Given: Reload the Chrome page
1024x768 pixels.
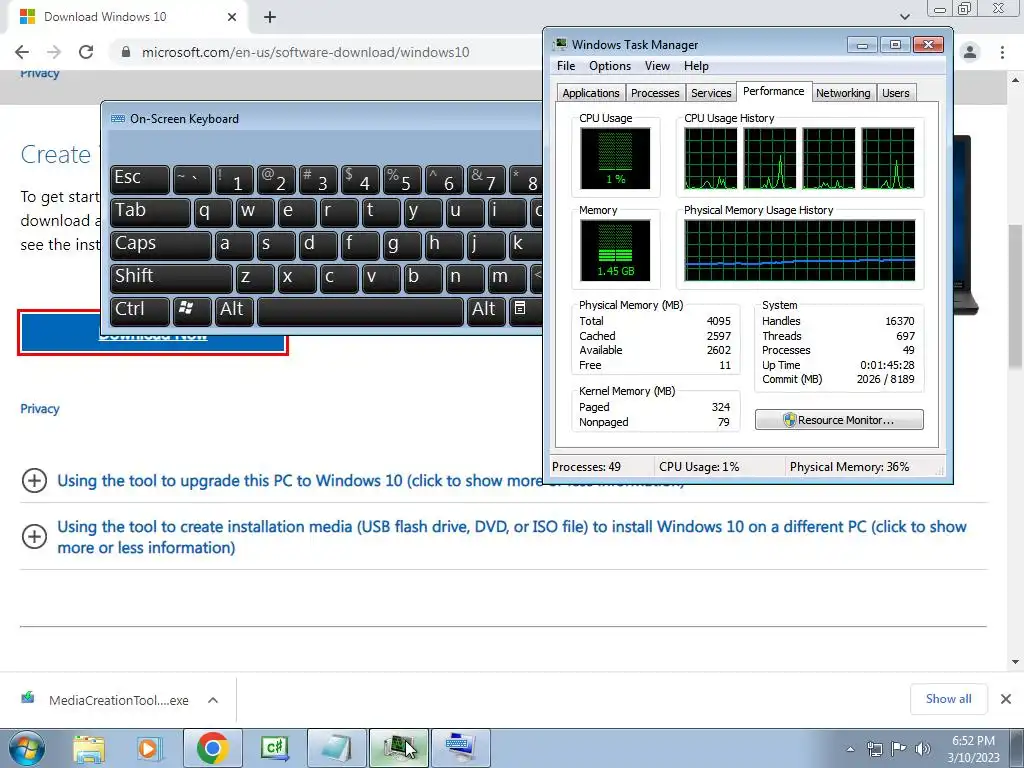Looking at the screenshot, I should tap(86, 52).
